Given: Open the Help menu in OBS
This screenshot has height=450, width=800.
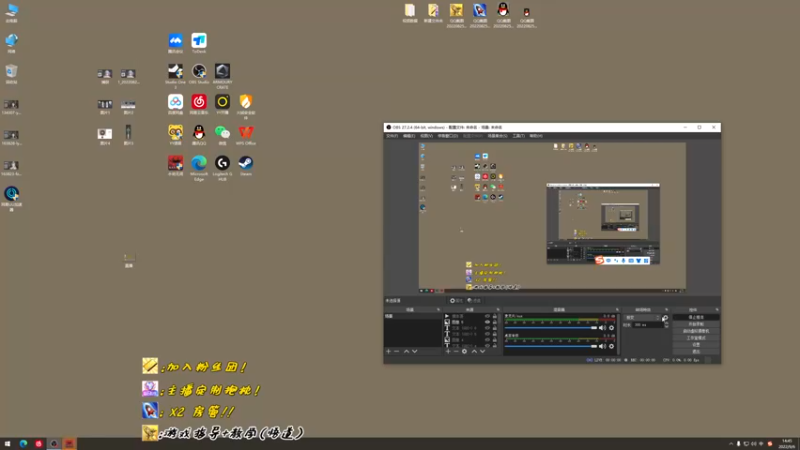Looking at the screenshot, I should pos(536,136).
